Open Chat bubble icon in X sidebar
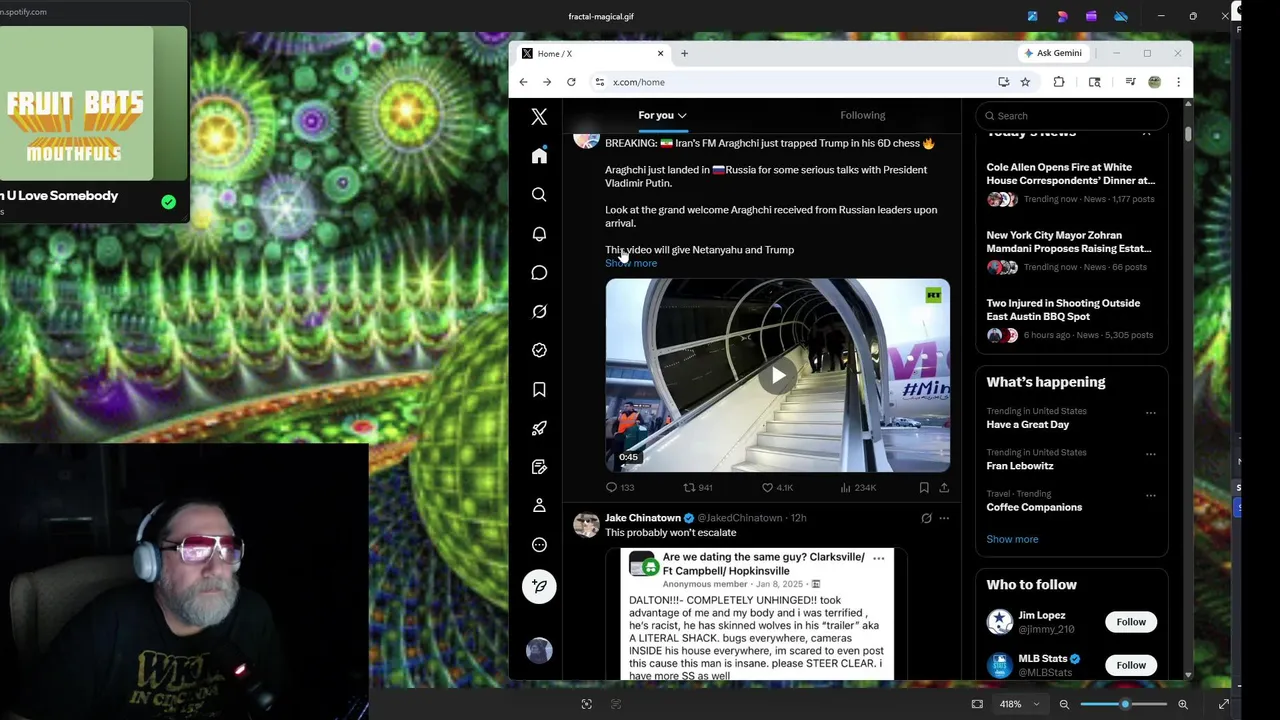This screenshot has height=720, width=1280. tap(539, 273)
